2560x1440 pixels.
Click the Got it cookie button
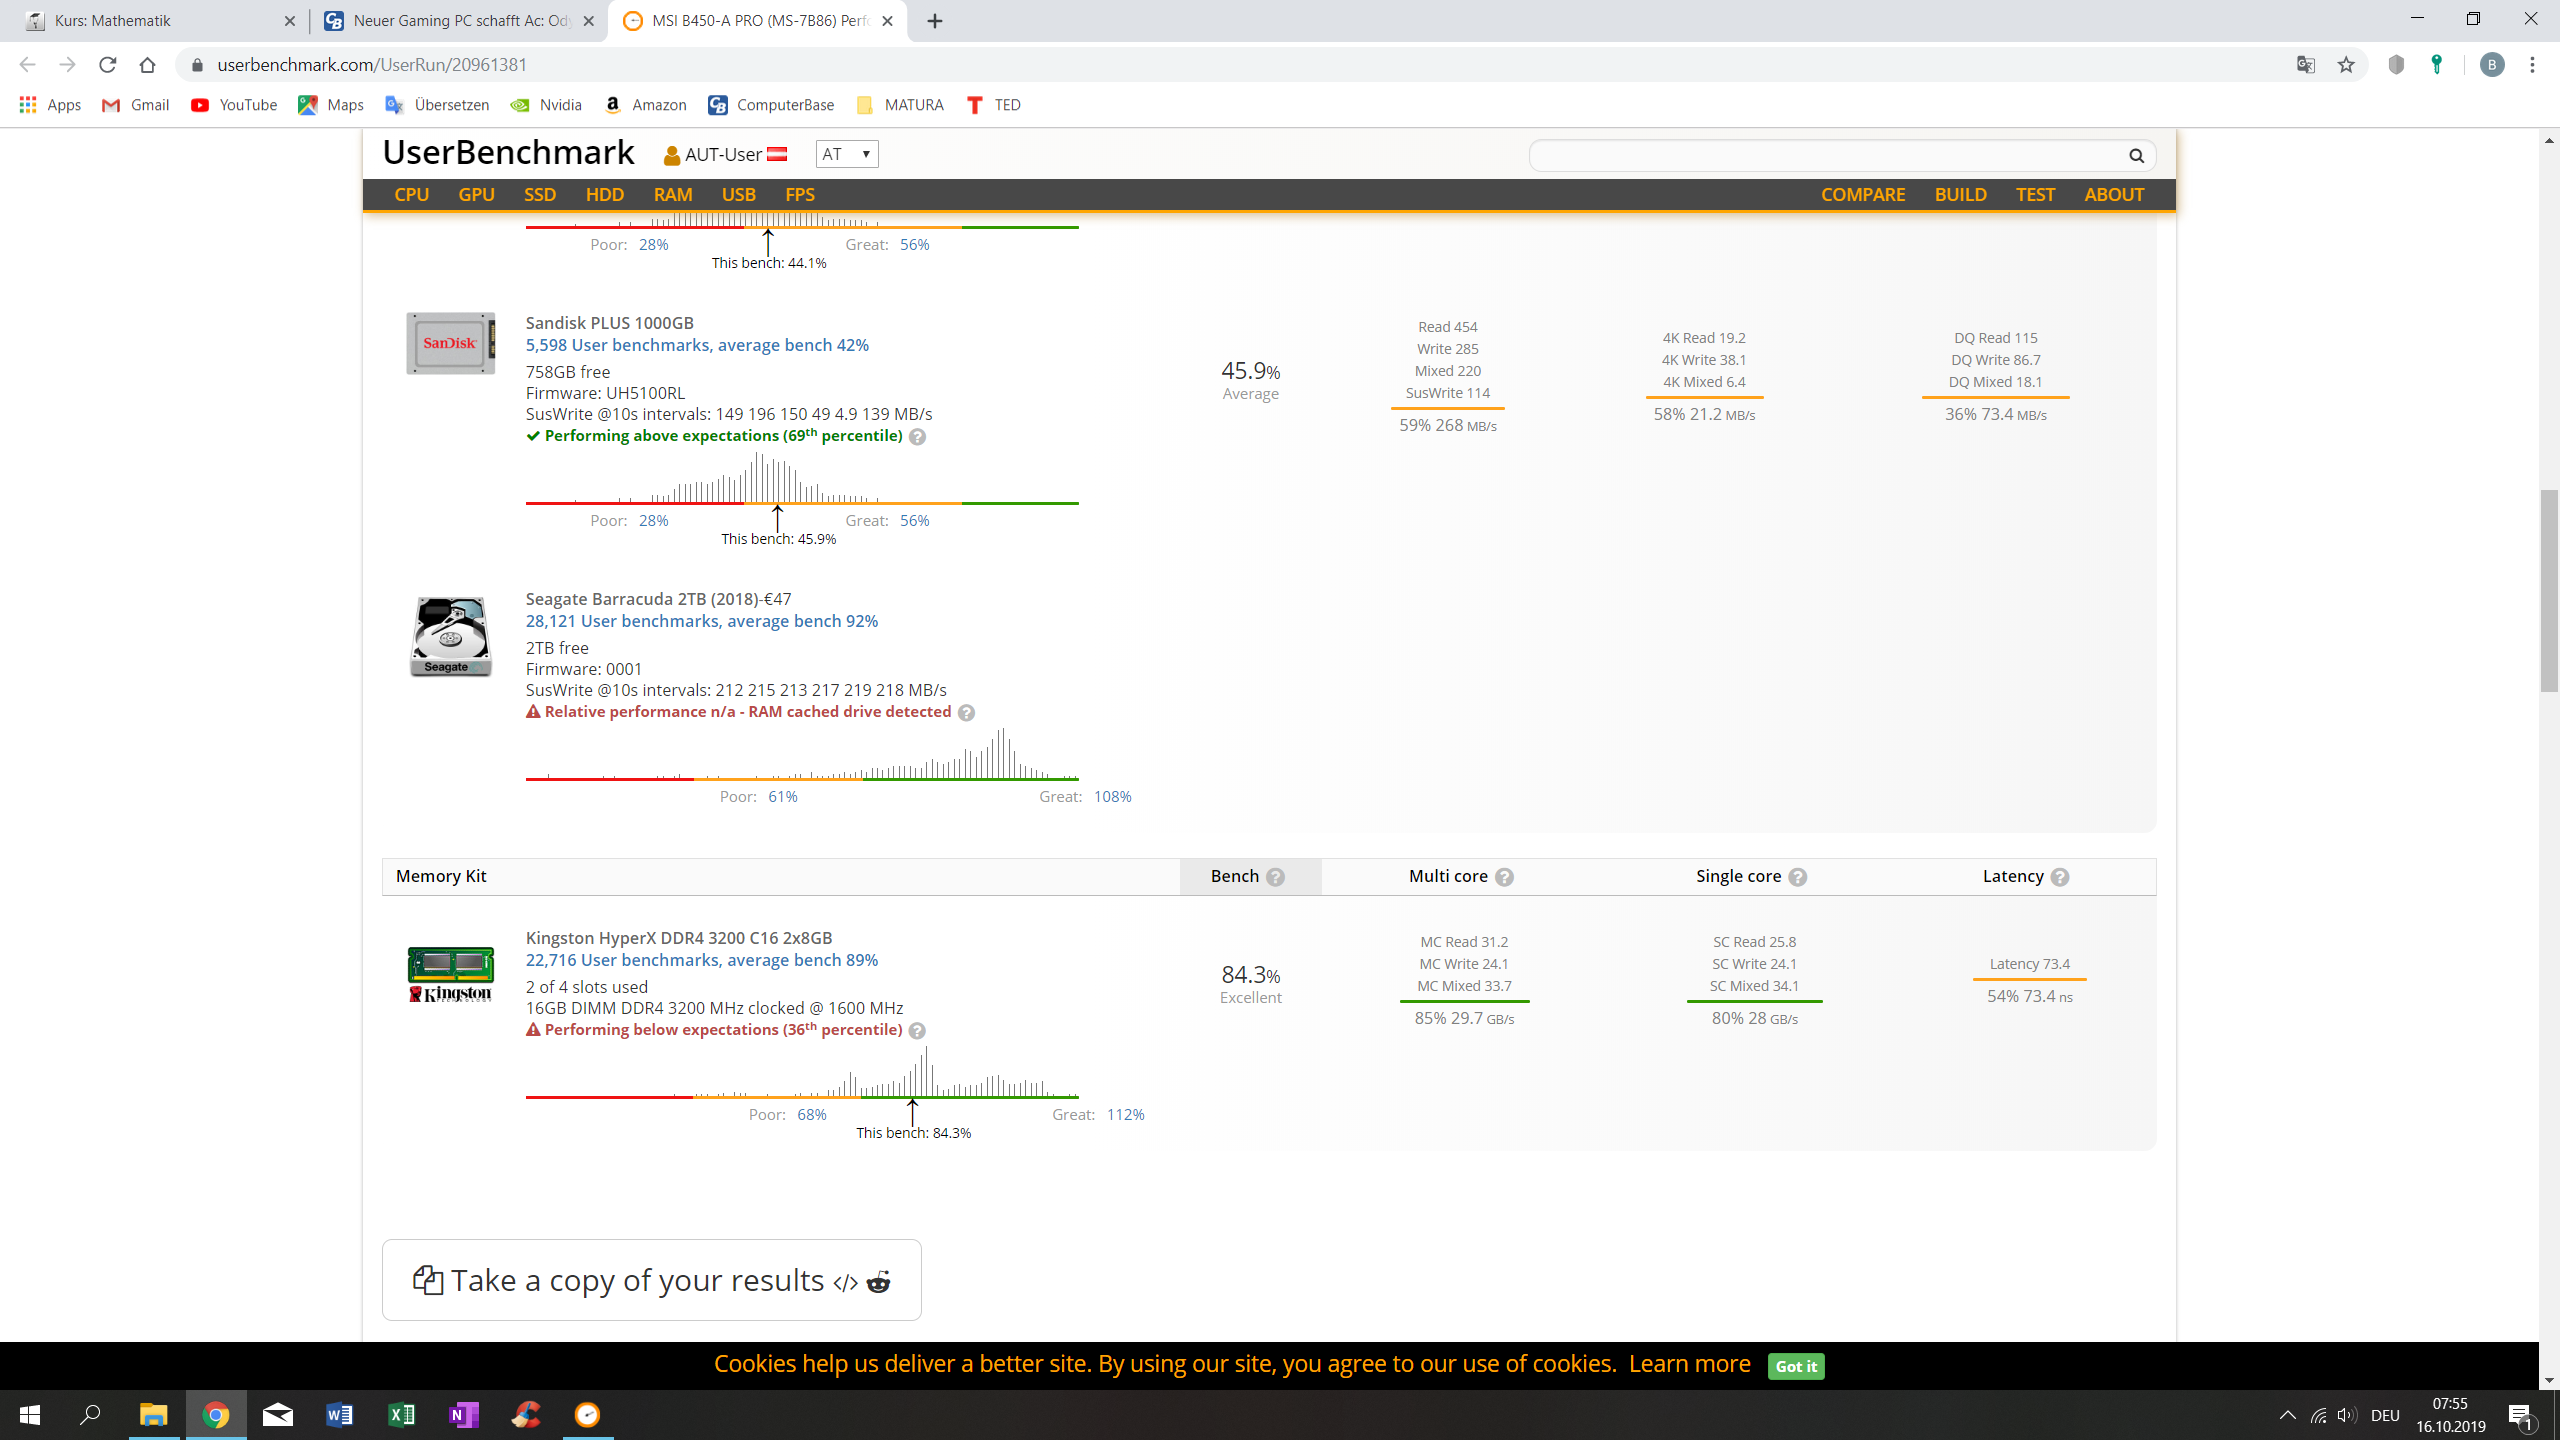[x=1796, y=1366]
